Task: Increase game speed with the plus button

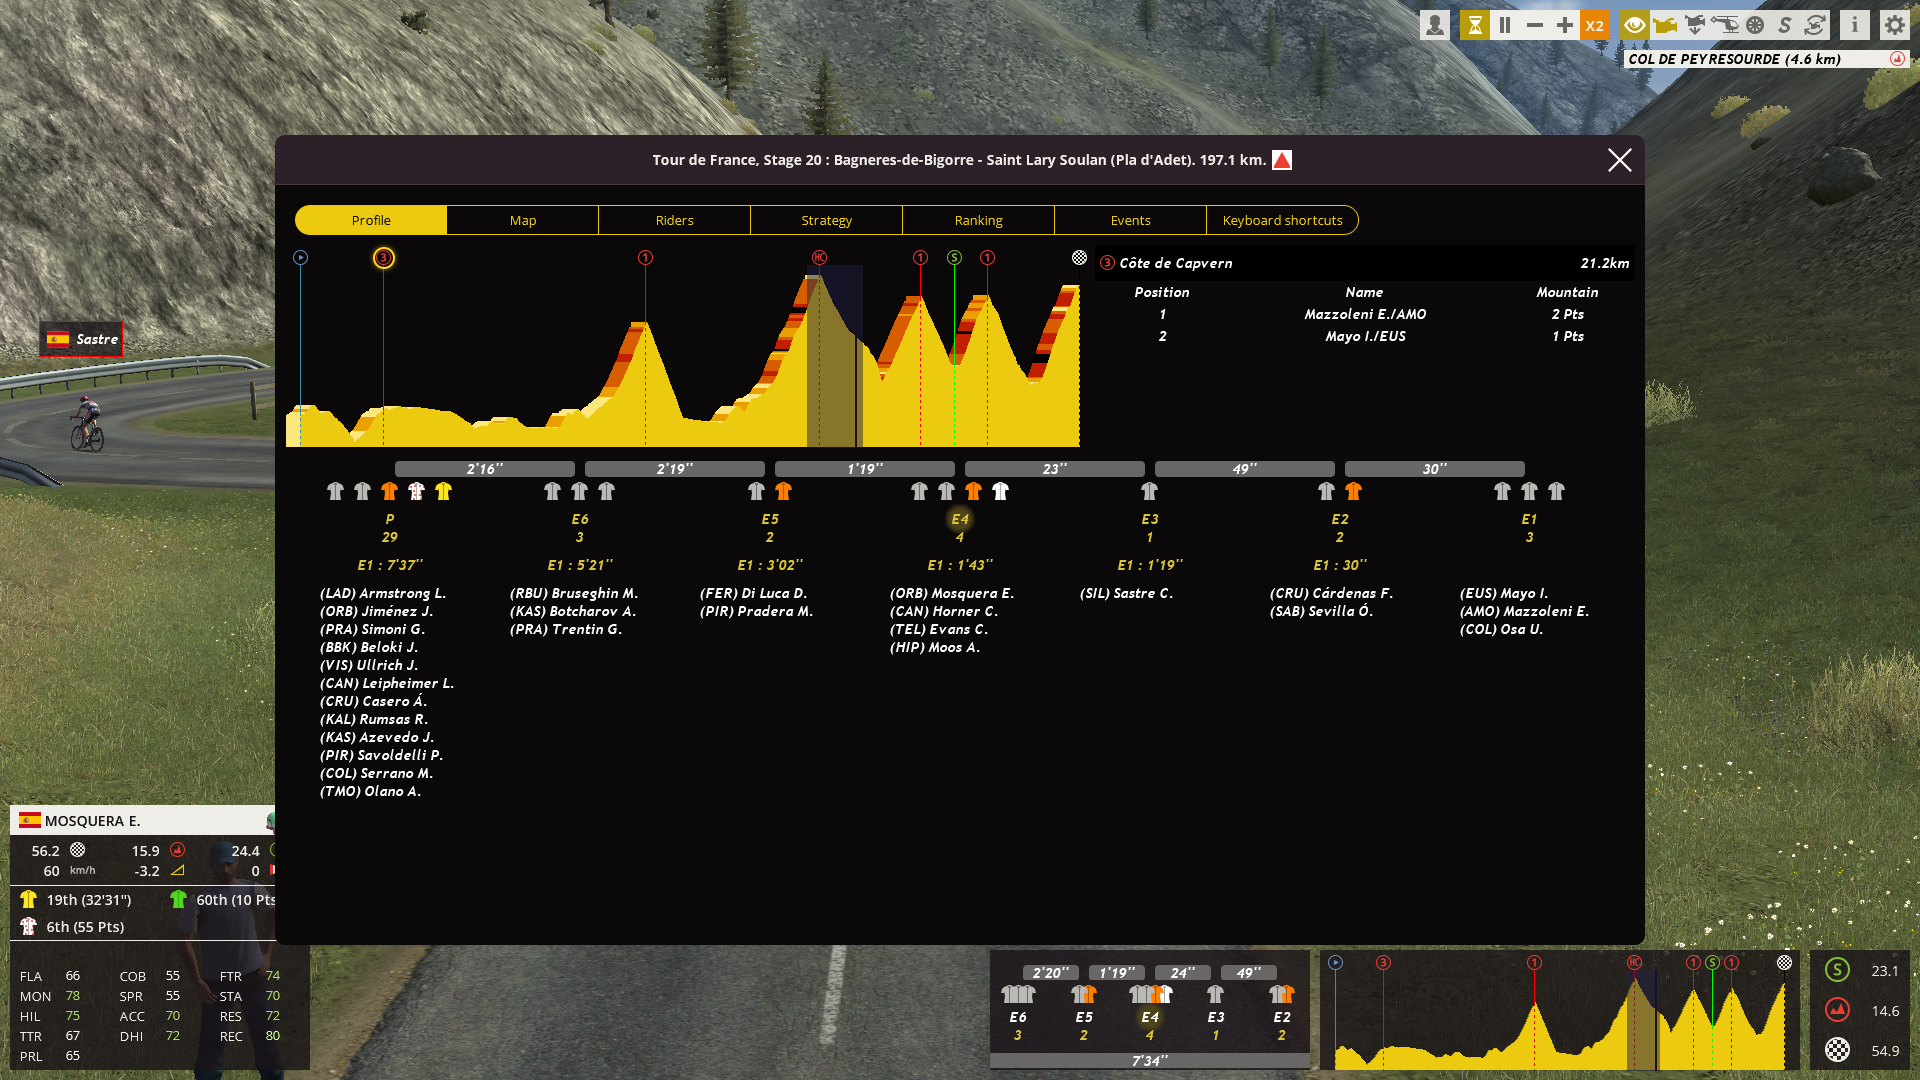Action: [x=1565, y=26]
